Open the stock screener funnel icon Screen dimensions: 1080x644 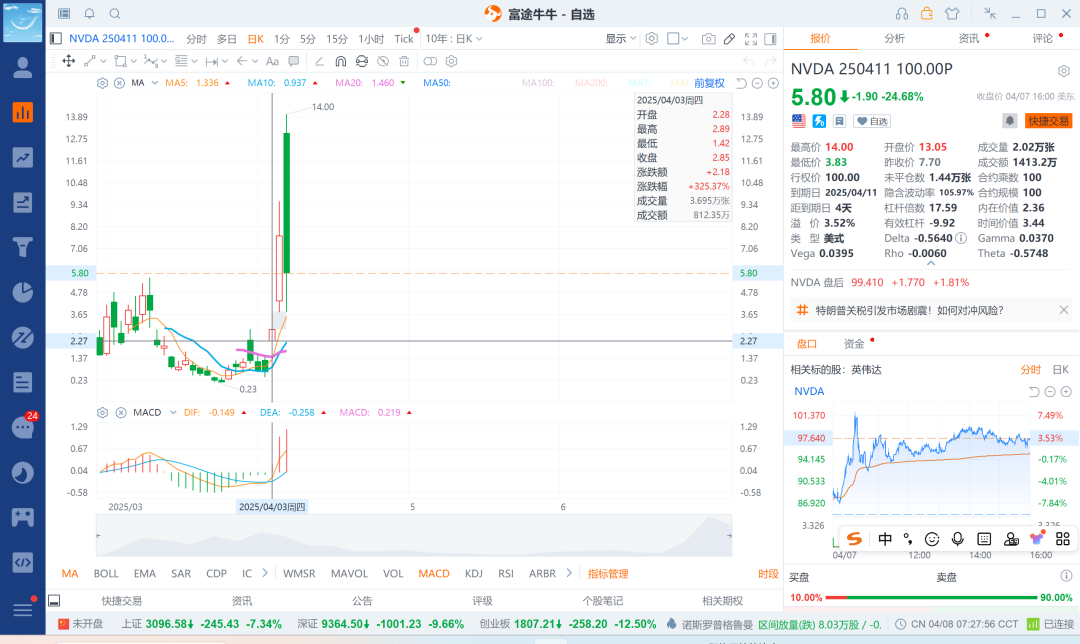click(x=23, y=247)
